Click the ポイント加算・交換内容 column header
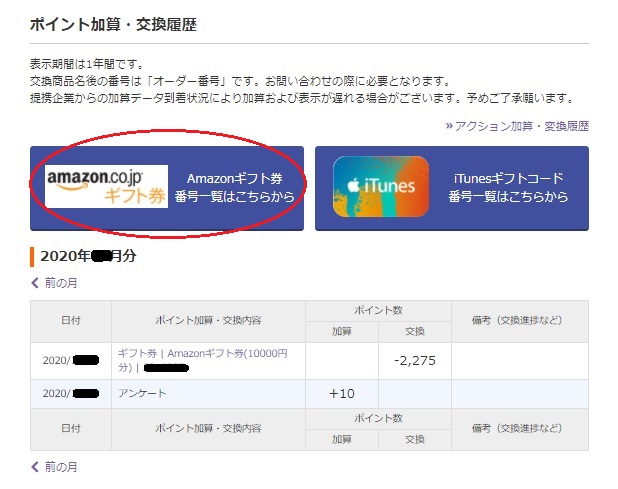Viewport: 618px width, 489px height. (208, 321)
